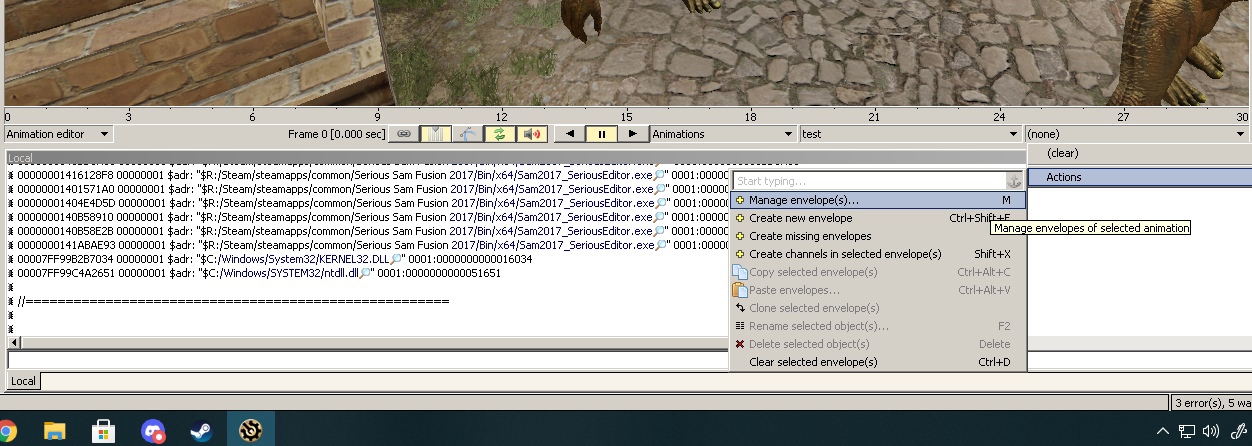The height and width of the screenshot is (446, 1252).
Task: Open the Animation editor dropdown
Action: pyautogui.click(x=59, y=134)
